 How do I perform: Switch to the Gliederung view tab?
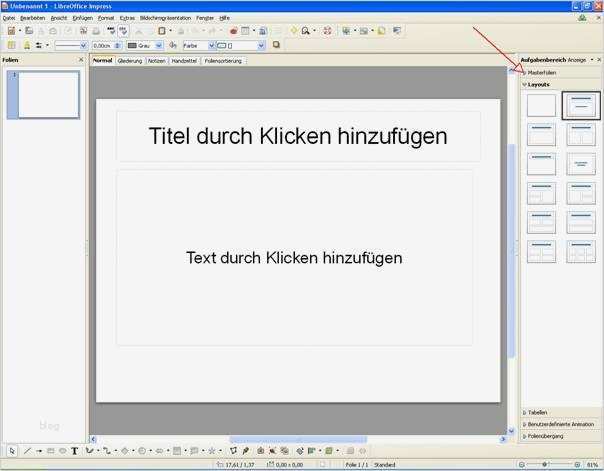[130, 61]
